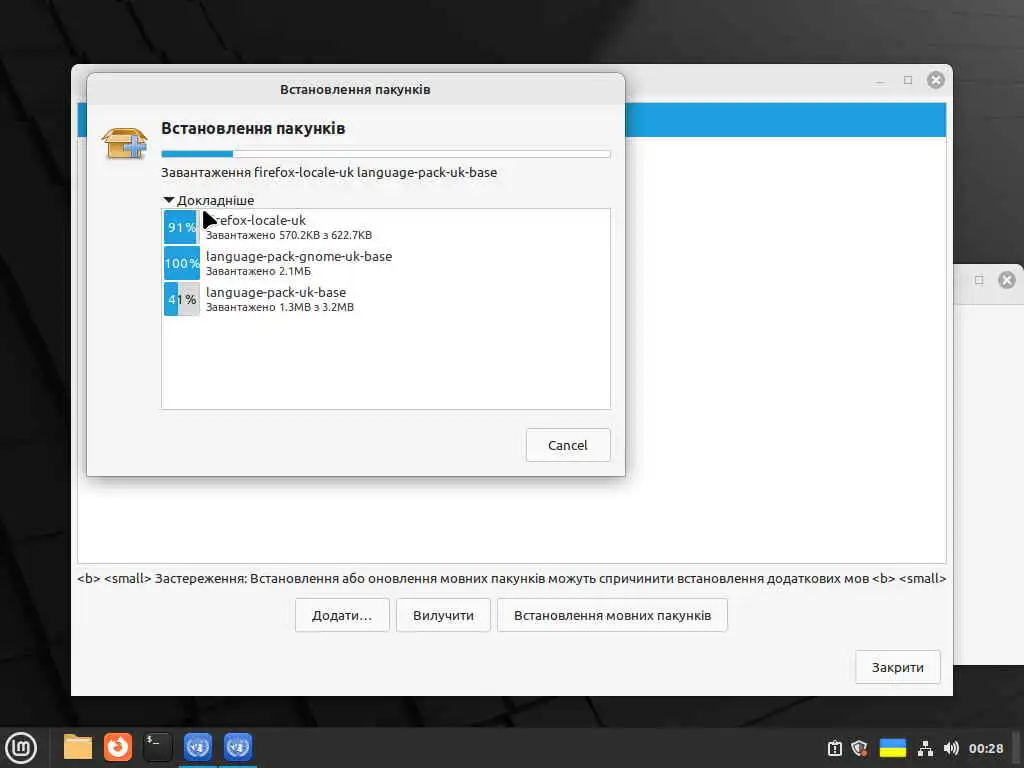Select language-pack-gnome-uk-base download row
This screenshot has width=1024, height=768.
[385, 263]
